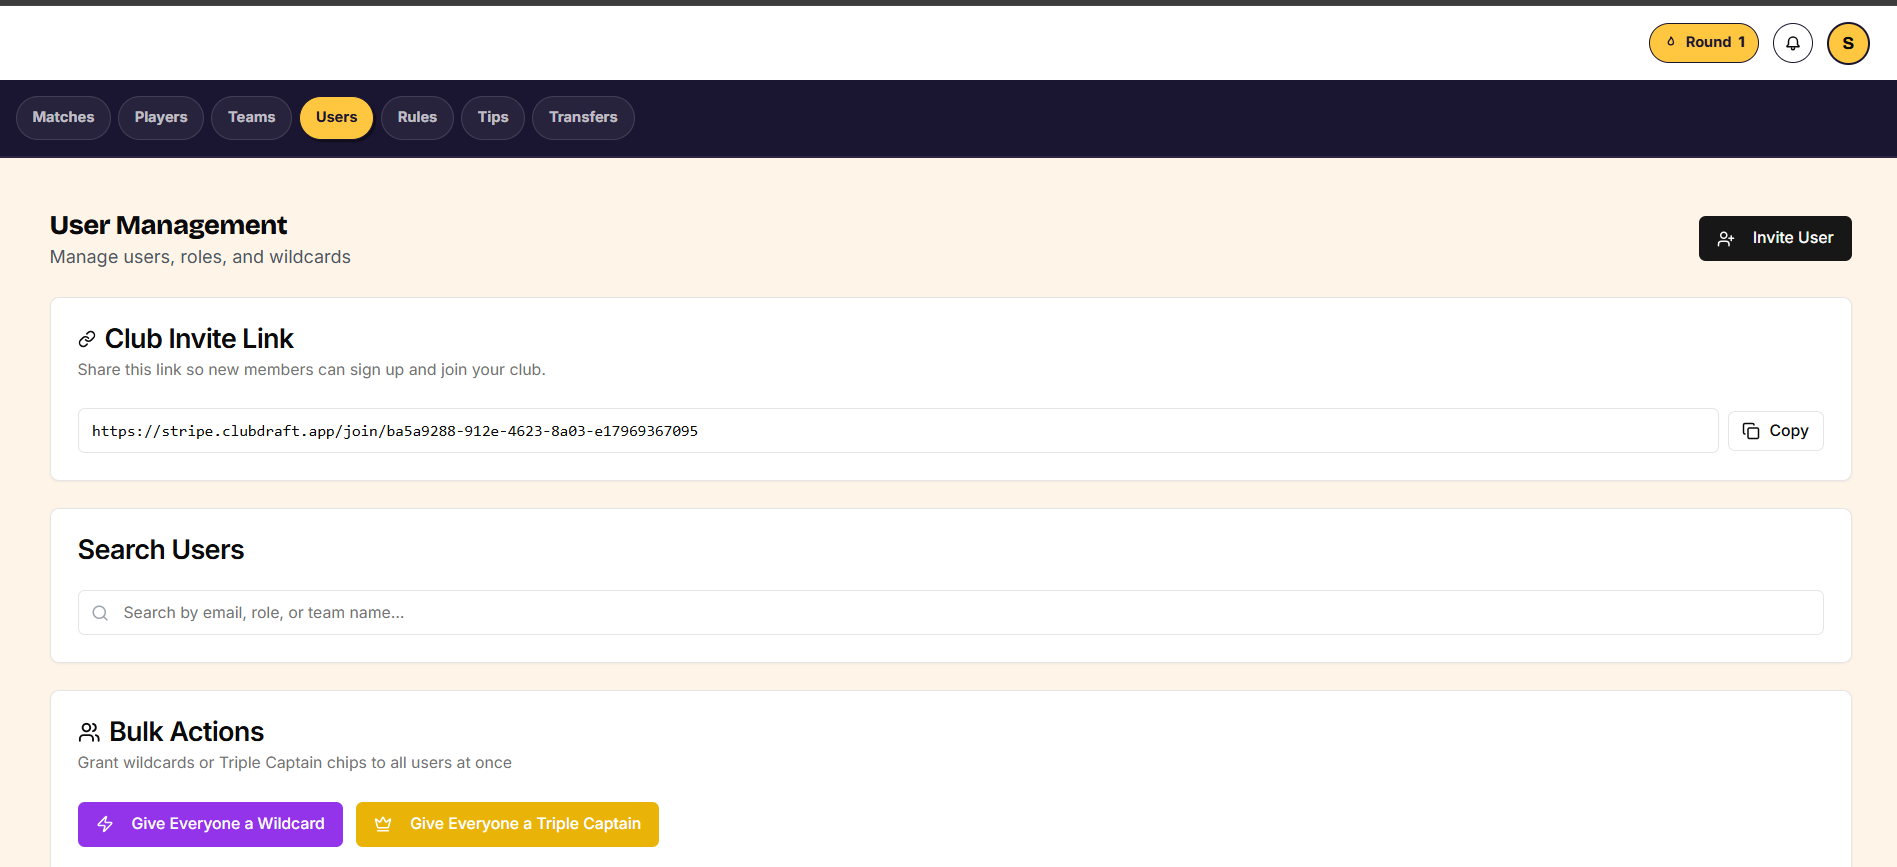Switch to the Matches tab
This screenshot has width=1897, height=867.
[x=63, y=118]
